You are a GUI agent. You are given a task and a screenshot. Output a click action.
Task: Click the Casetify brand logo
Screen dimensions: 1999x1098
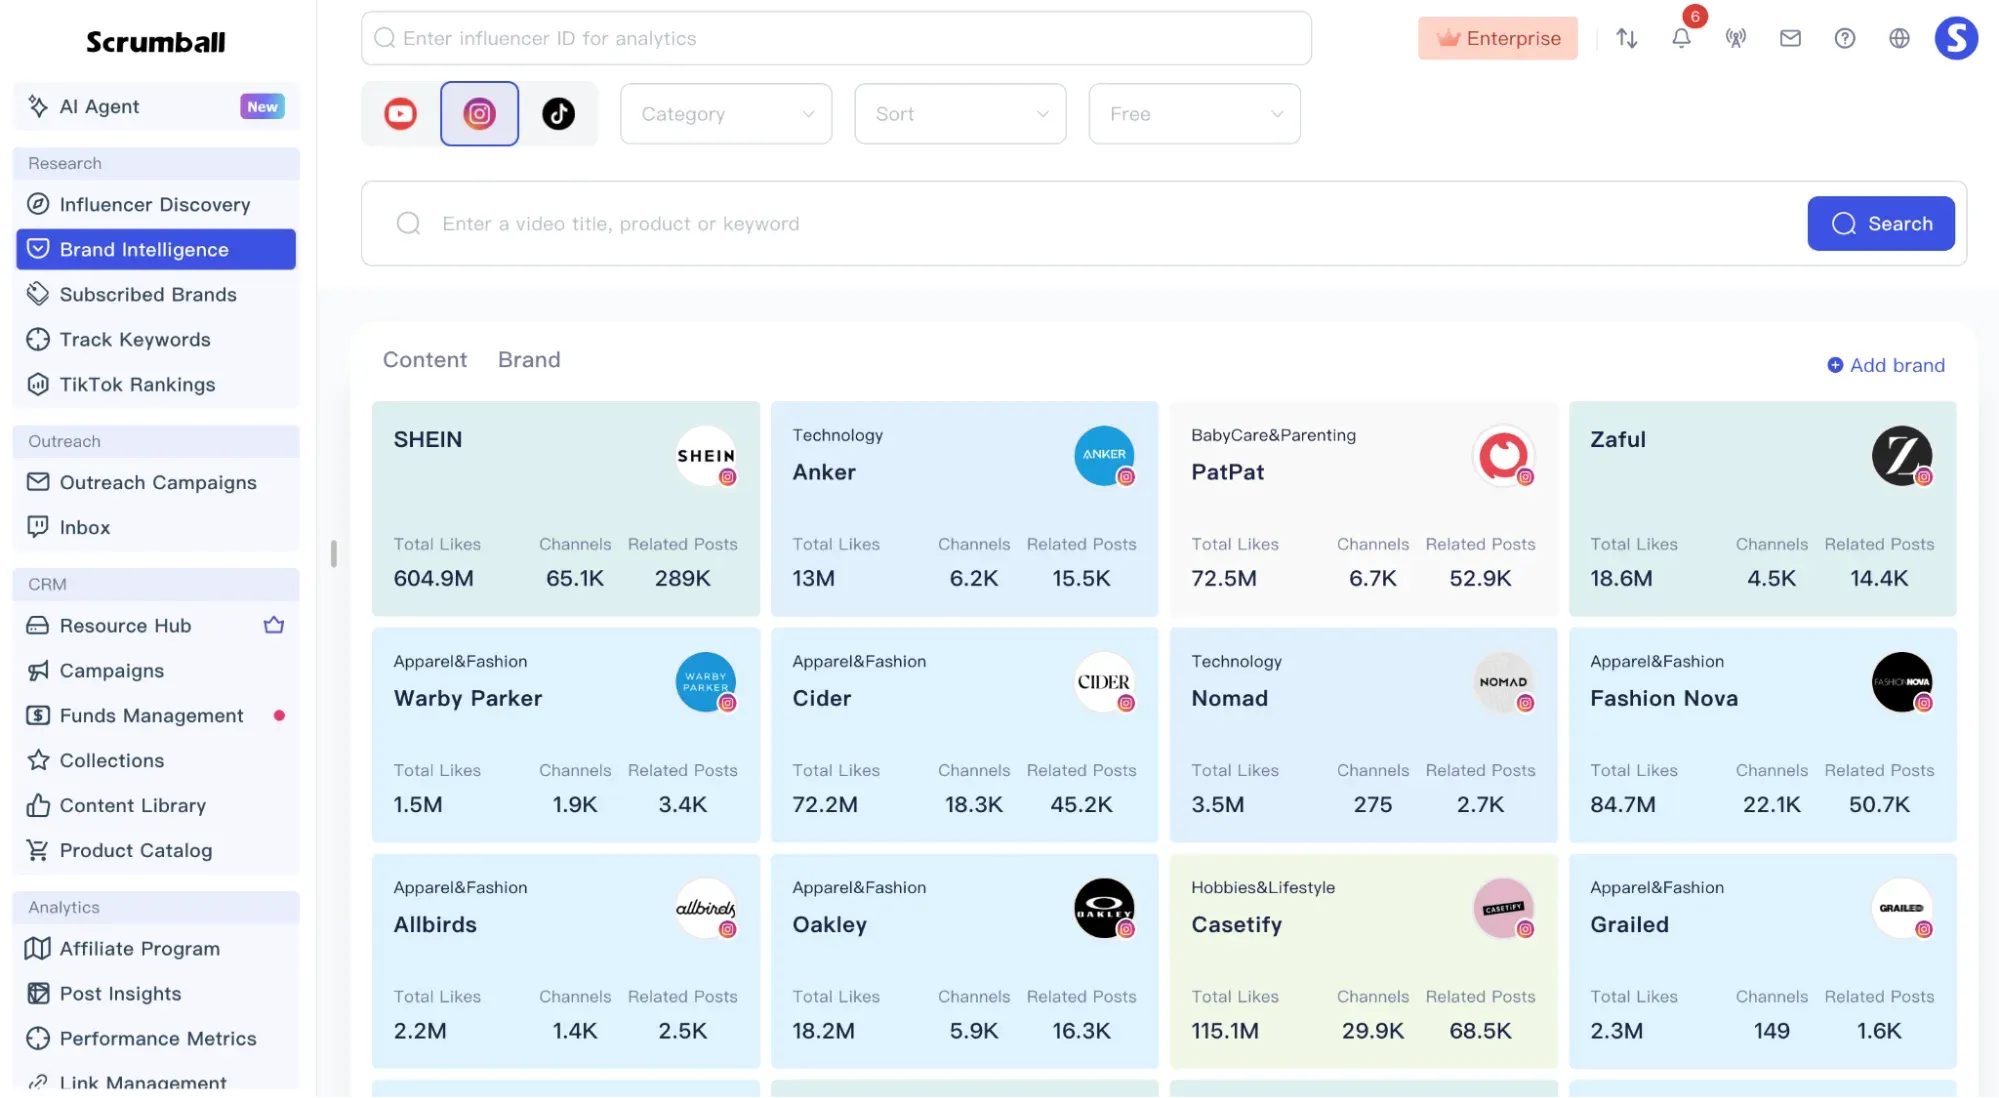(1503, 908)
